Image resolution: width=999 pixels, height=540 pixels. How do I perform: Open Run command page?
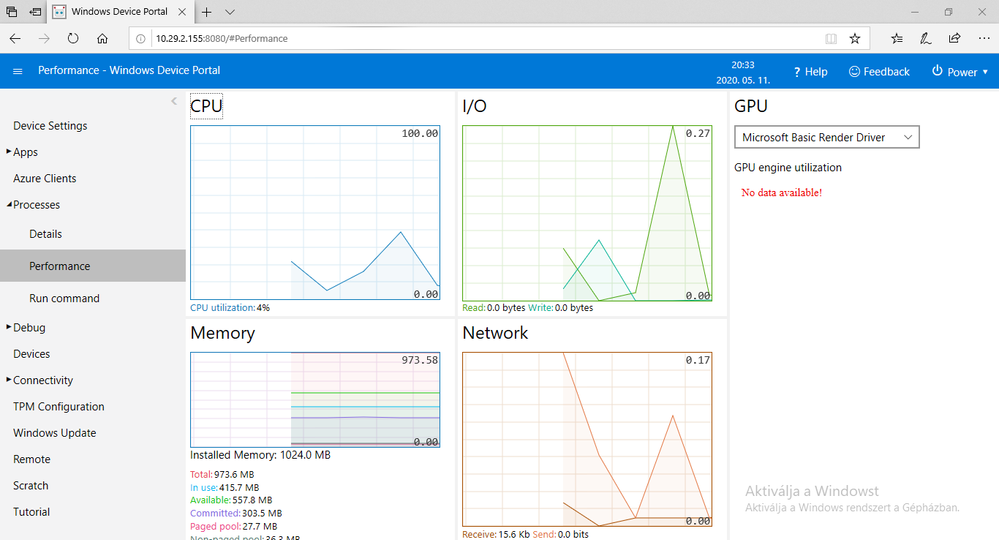[64, 299]
